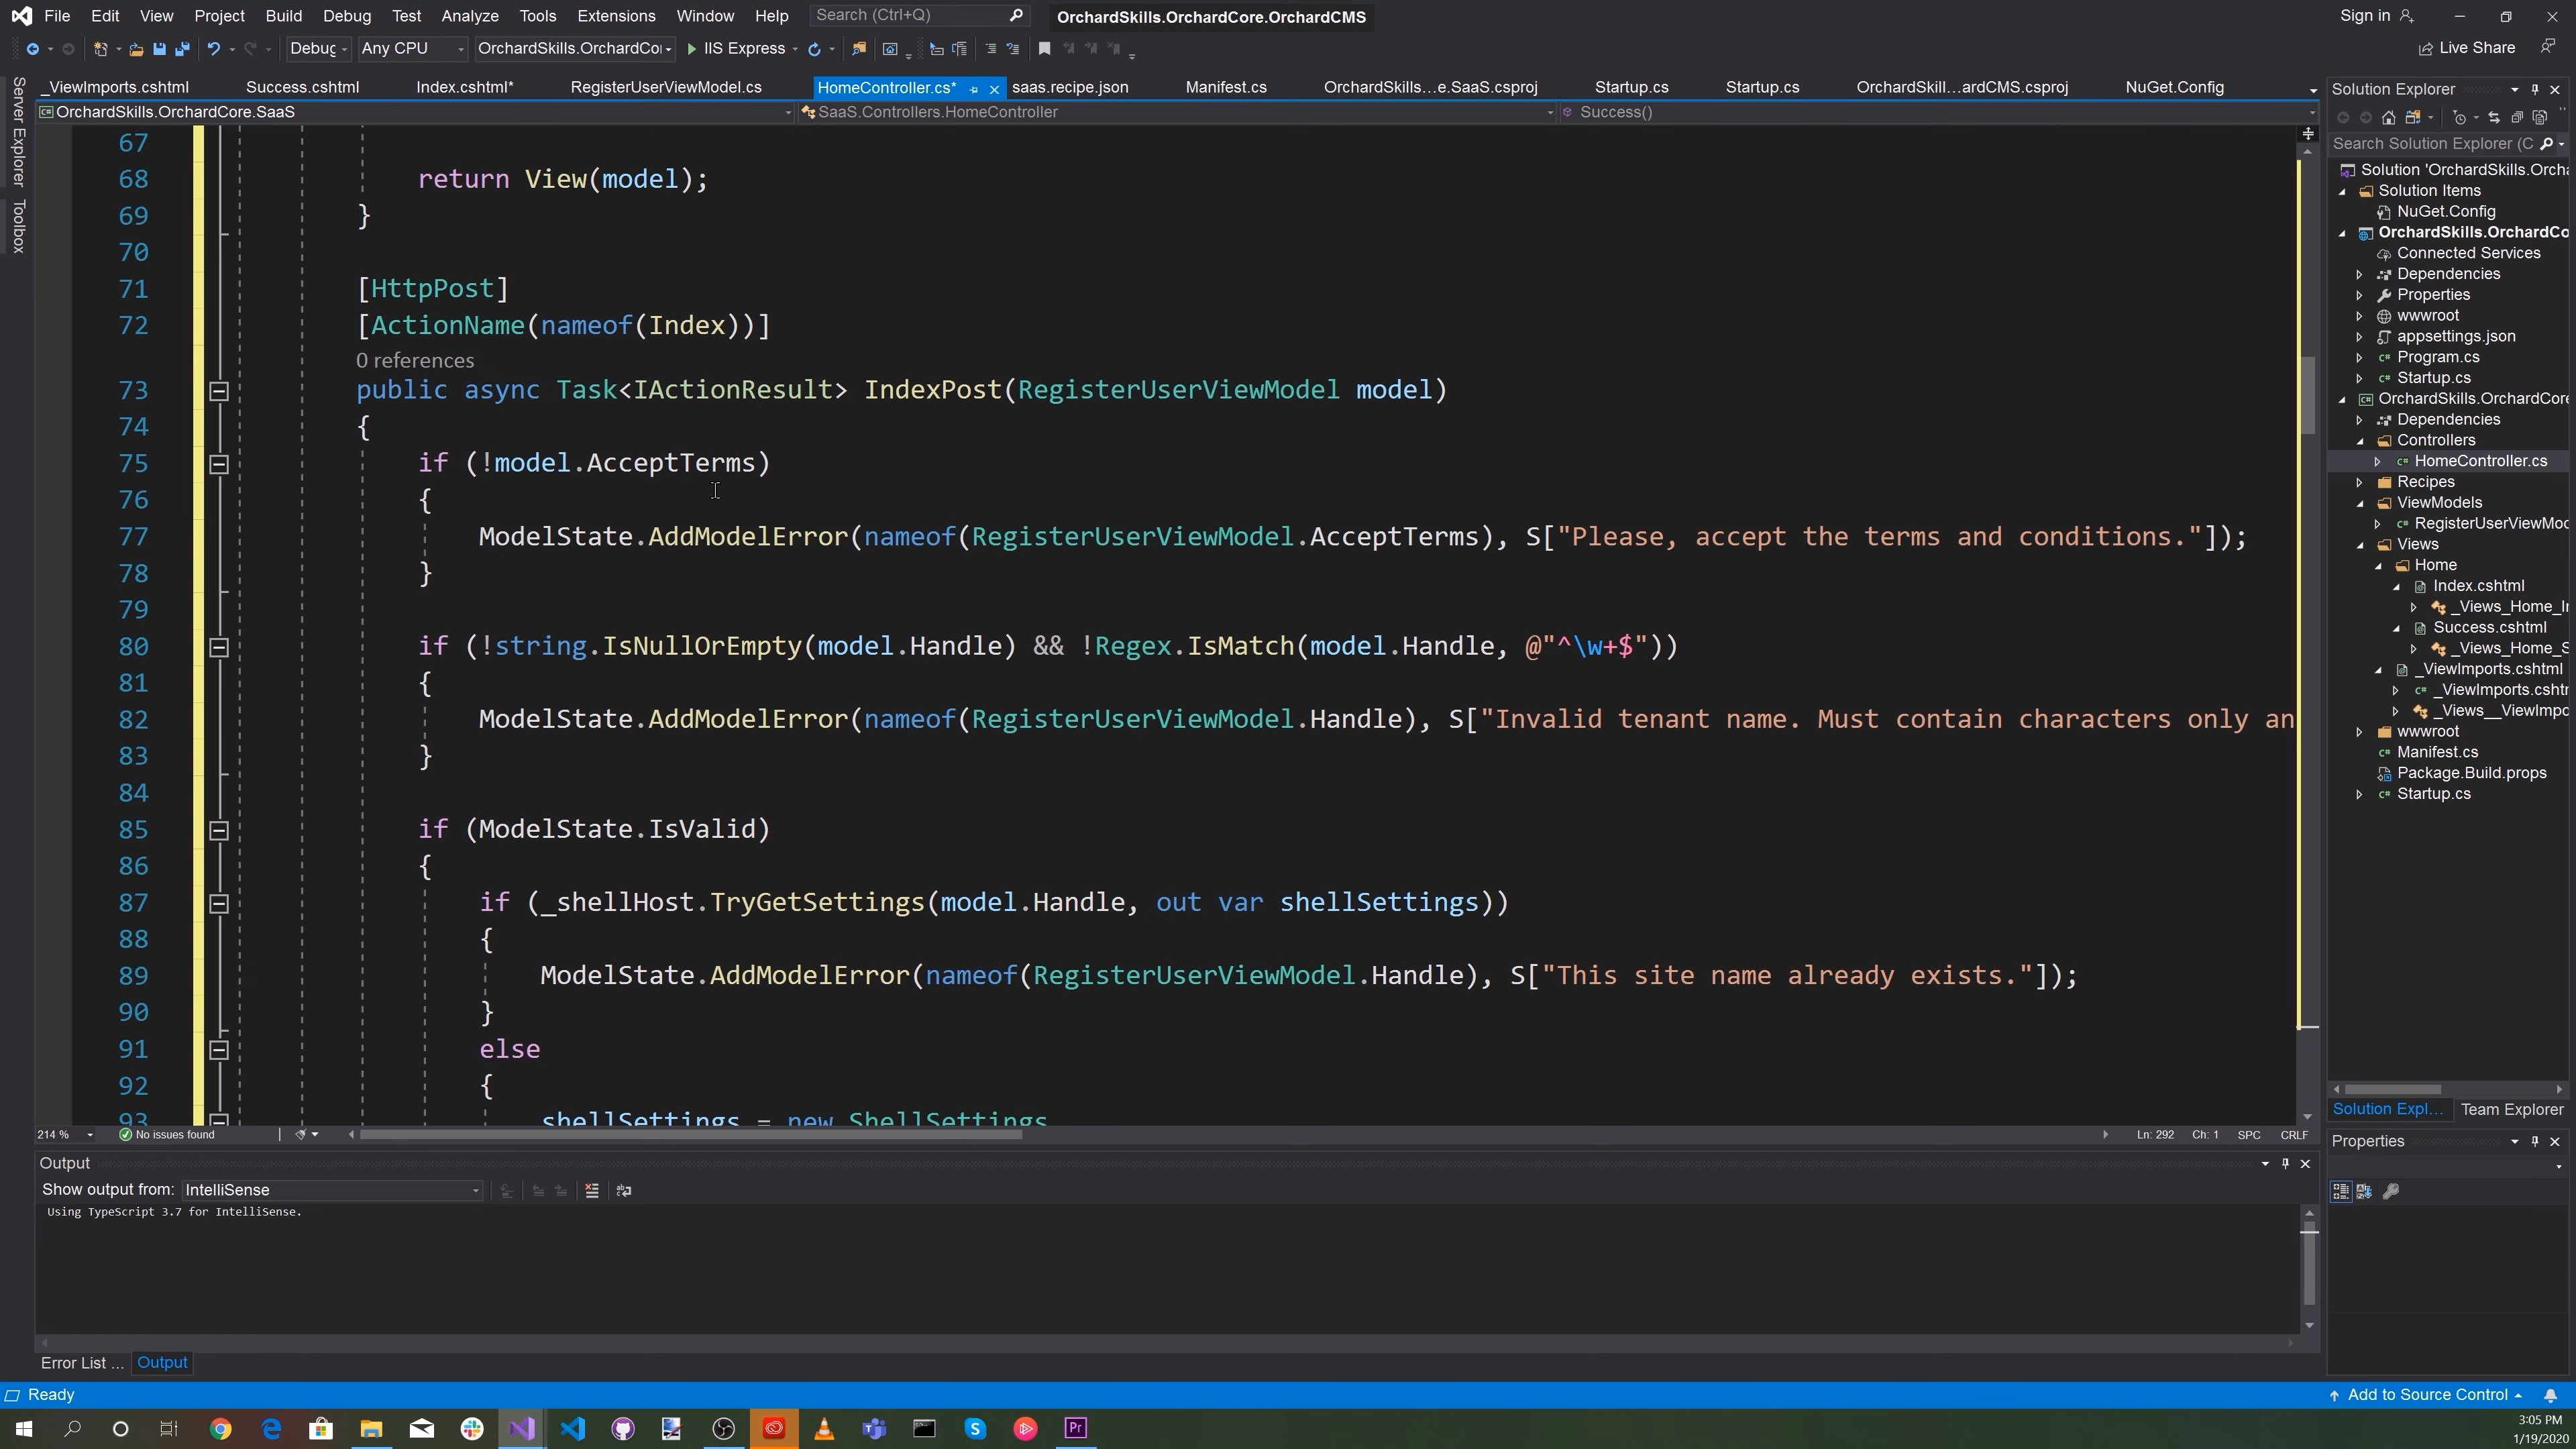2576x1449 pixels.
Task: Click Sign in link
Action: 2376,16
